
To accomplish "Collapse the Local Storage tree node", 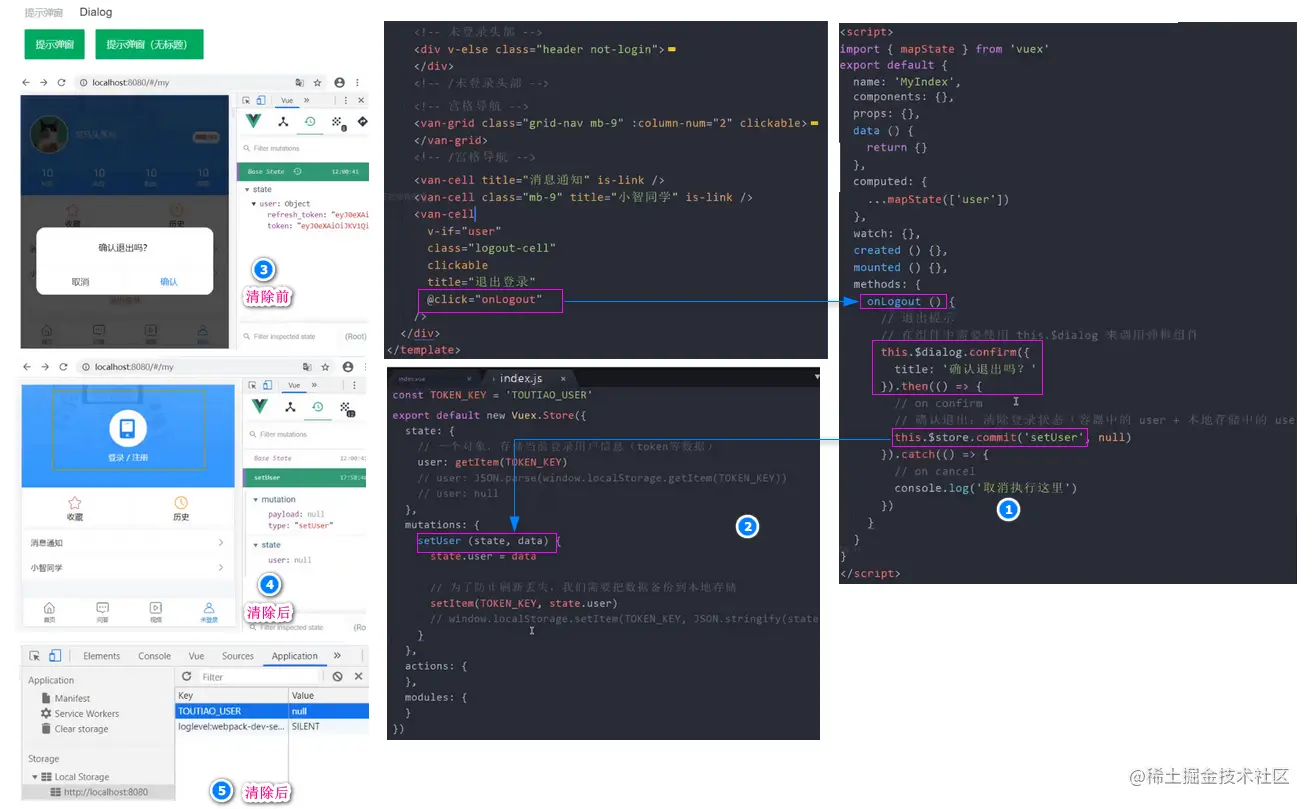I will tap(35, 777).
